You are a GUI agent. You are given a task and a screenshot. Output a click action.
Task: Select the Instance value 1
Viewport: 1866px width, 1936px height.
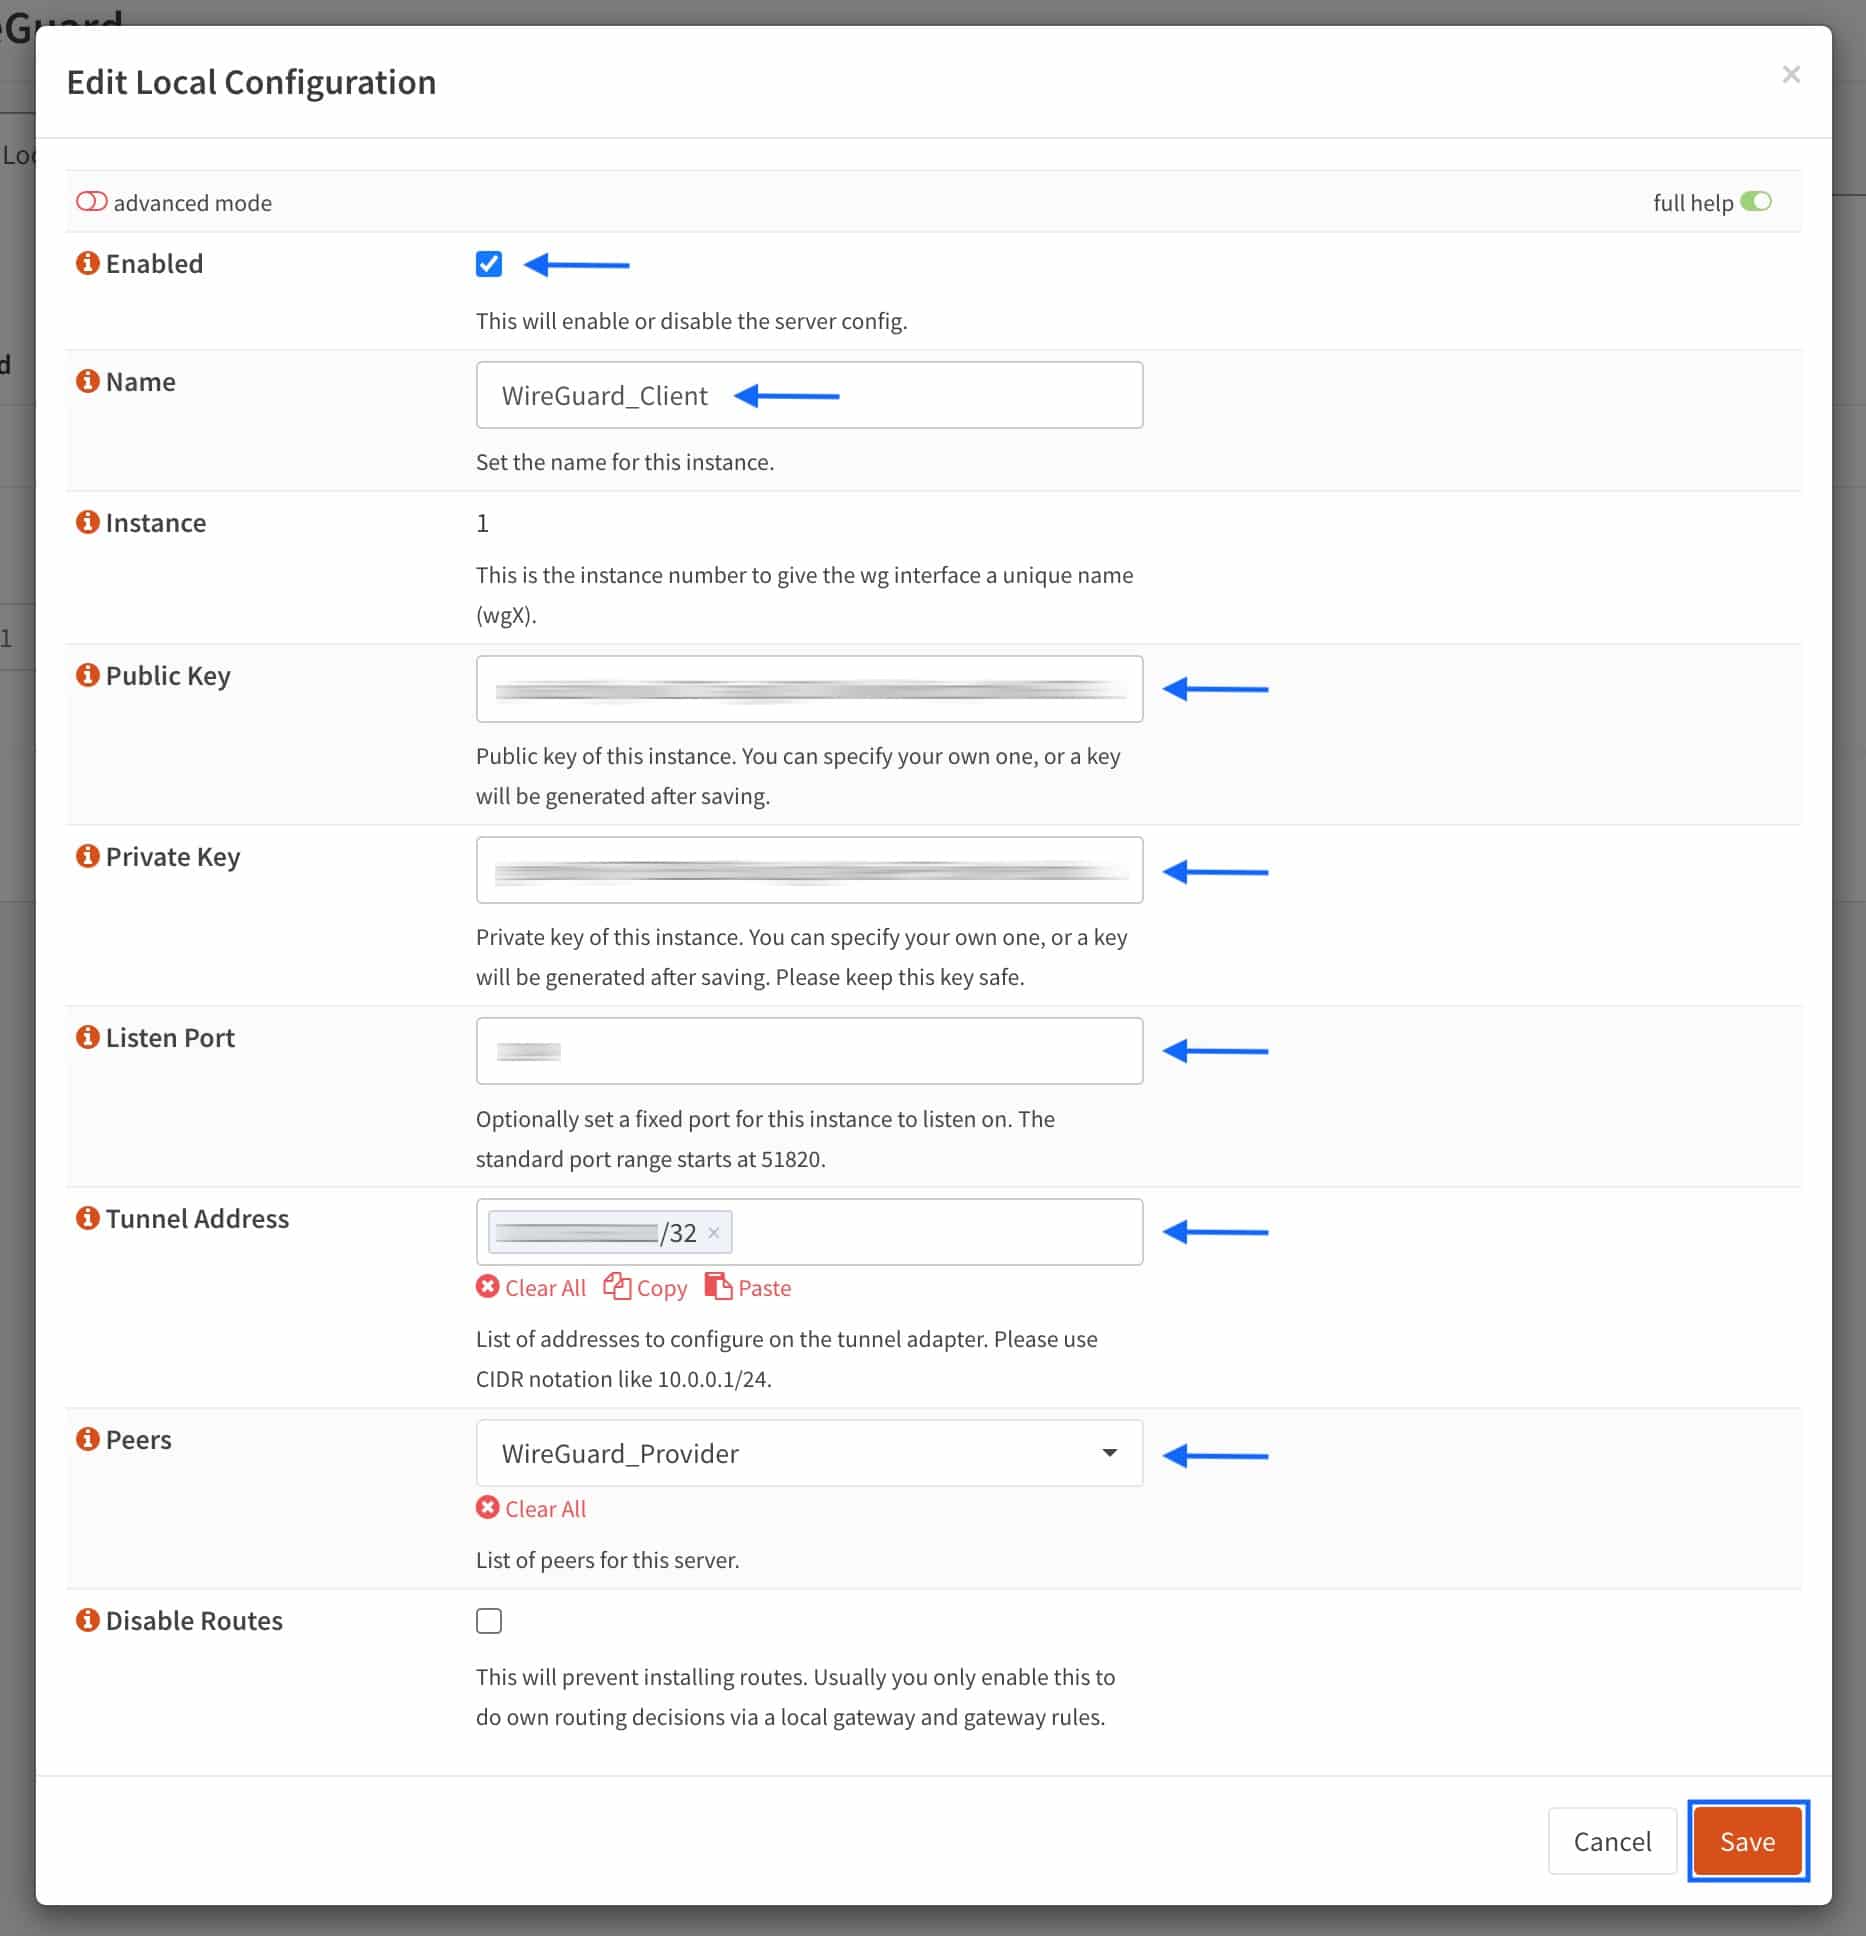[482, 523]
